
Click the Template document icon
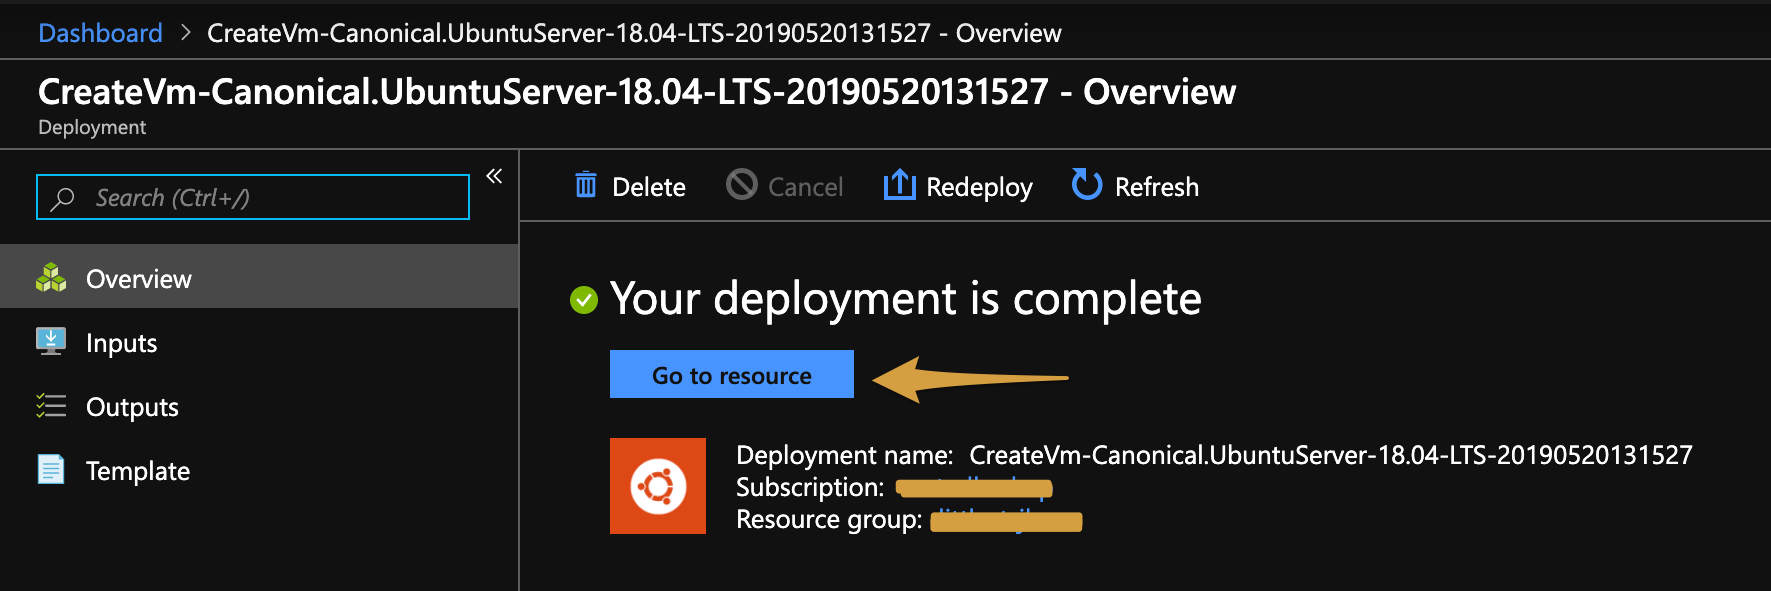[51, 470]
